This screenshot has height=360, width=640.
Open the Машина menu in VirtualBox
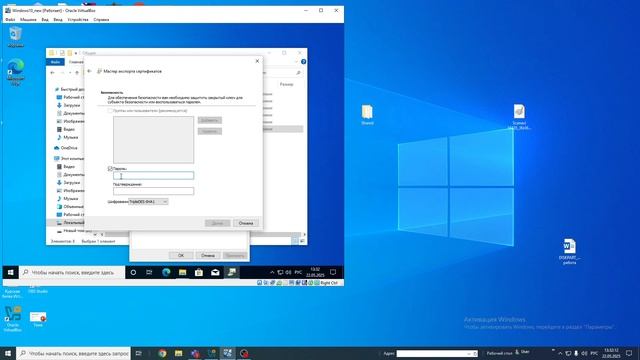coord(28,20)
